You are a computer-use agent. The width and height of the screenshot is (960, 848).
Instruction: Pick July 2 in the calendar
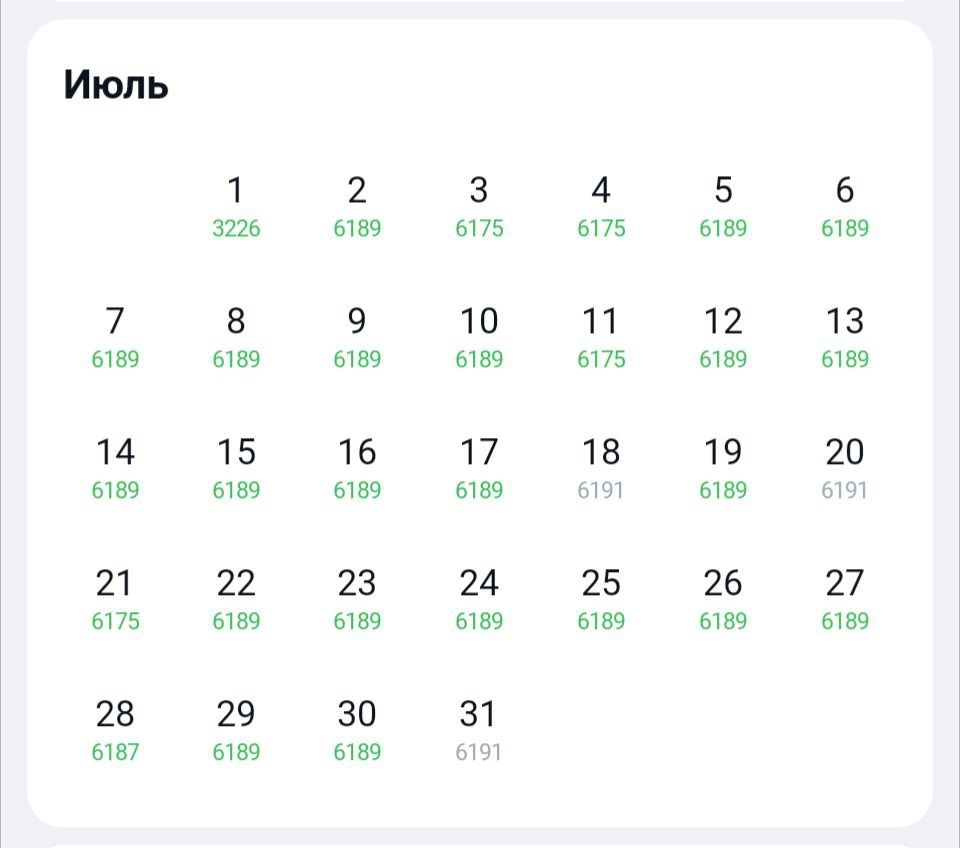point(357,206)
